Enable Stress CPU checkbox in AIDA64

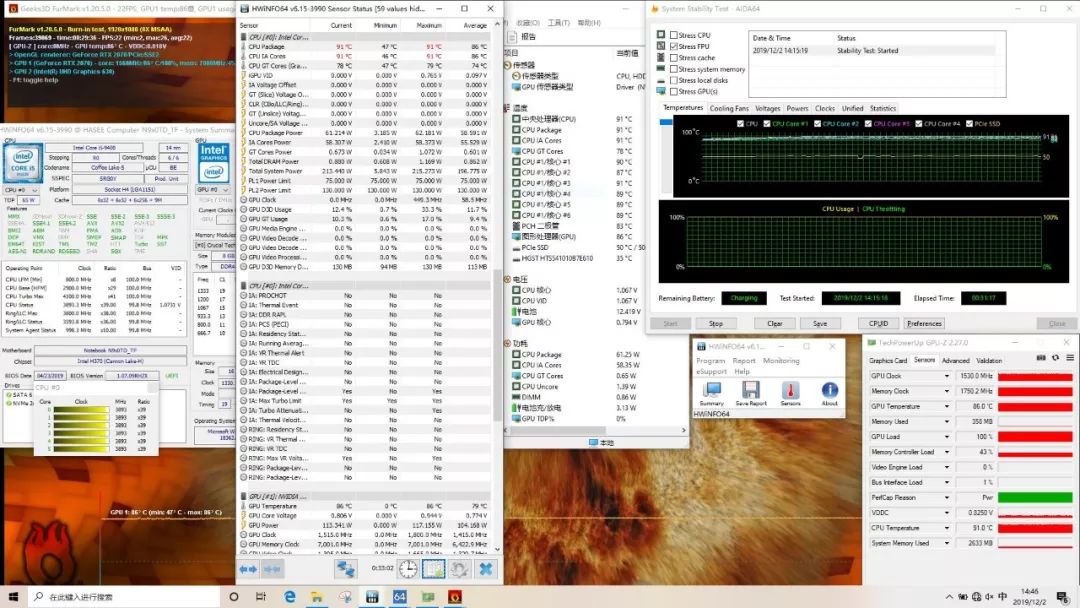[x=674, y=35]
